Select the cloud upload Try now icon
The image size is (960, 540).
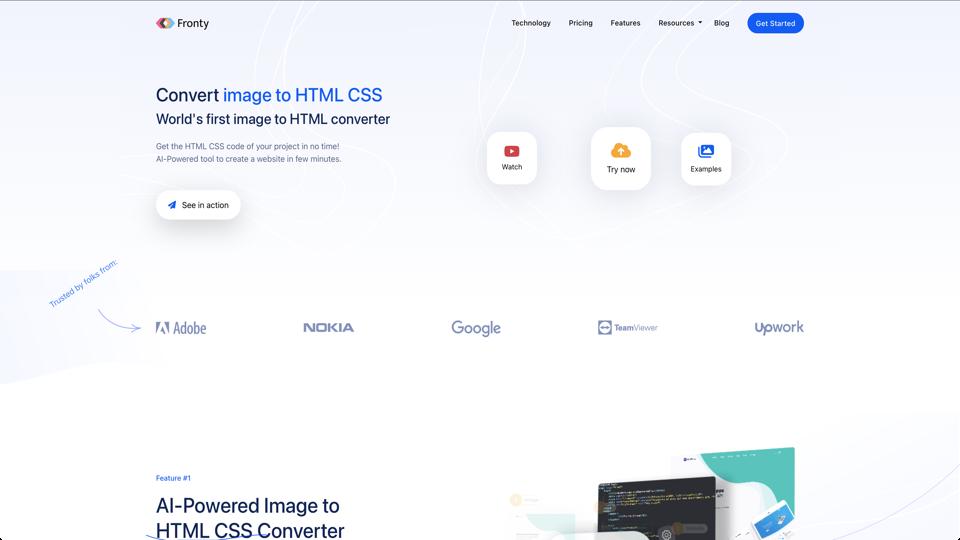pos(621,150)
